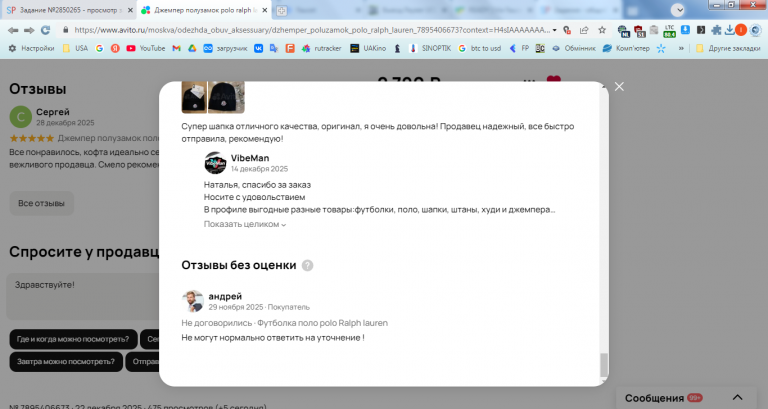Open the Футболка поло polo Ralph lauren item link
Viewport: 768px width, 409px height.
click(x=322, y=323)
